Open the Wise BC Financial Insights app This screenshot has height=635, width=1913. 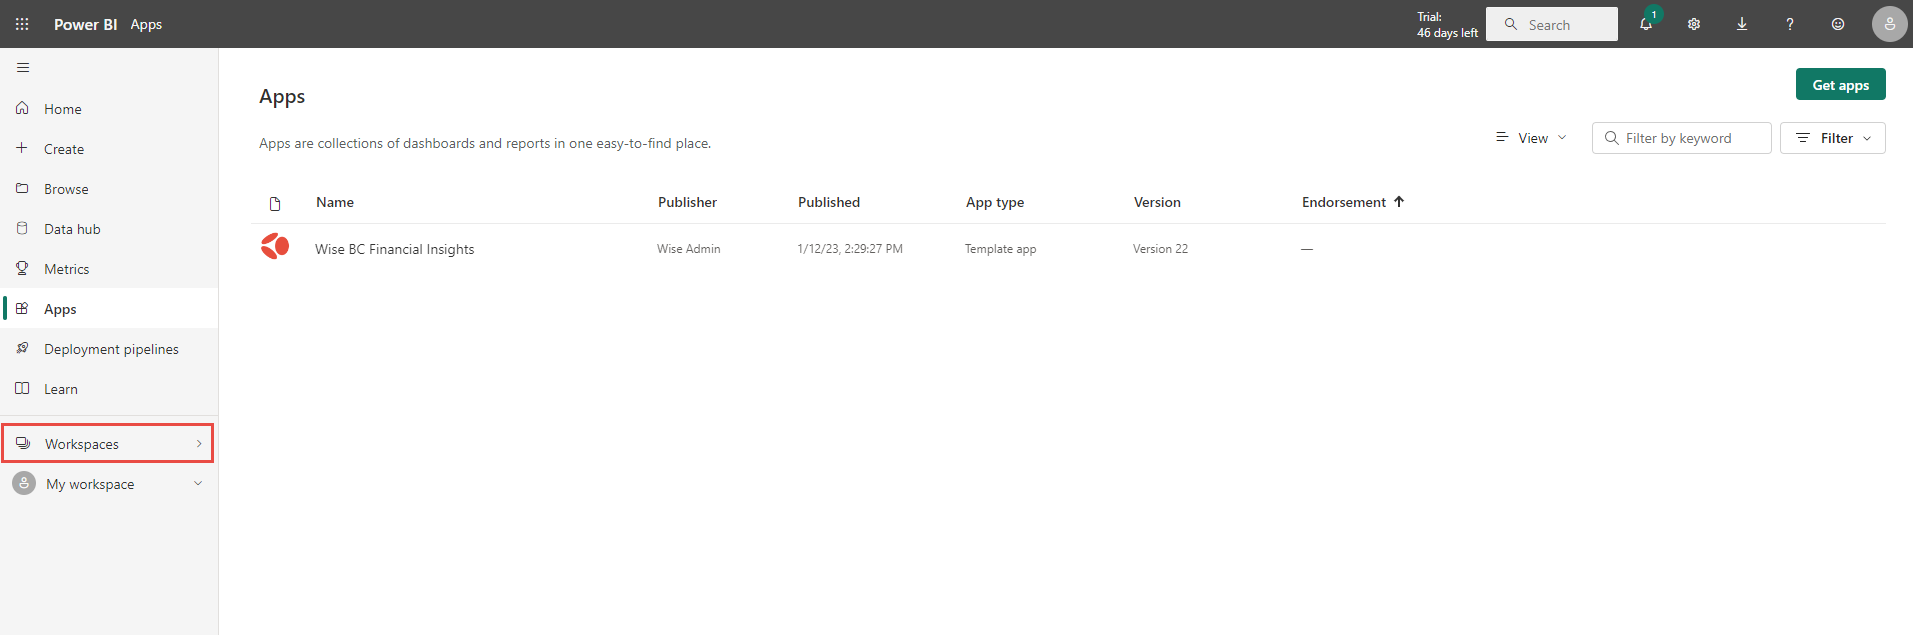point(394,249)
